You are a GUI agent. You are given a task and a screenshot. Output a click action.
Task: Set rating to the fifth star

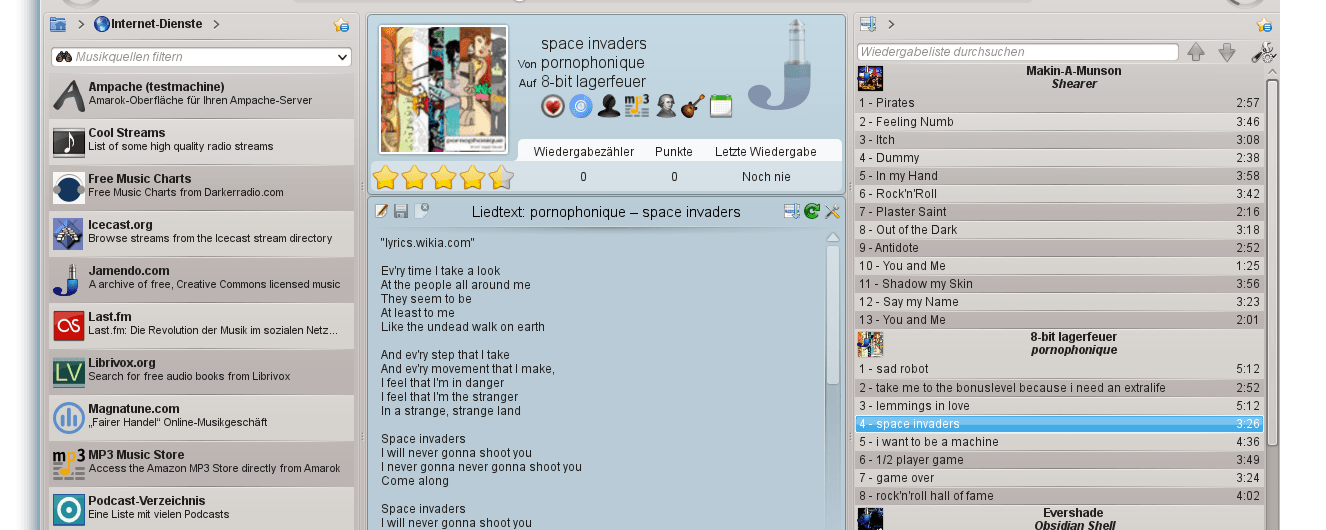tap(502, 178)
